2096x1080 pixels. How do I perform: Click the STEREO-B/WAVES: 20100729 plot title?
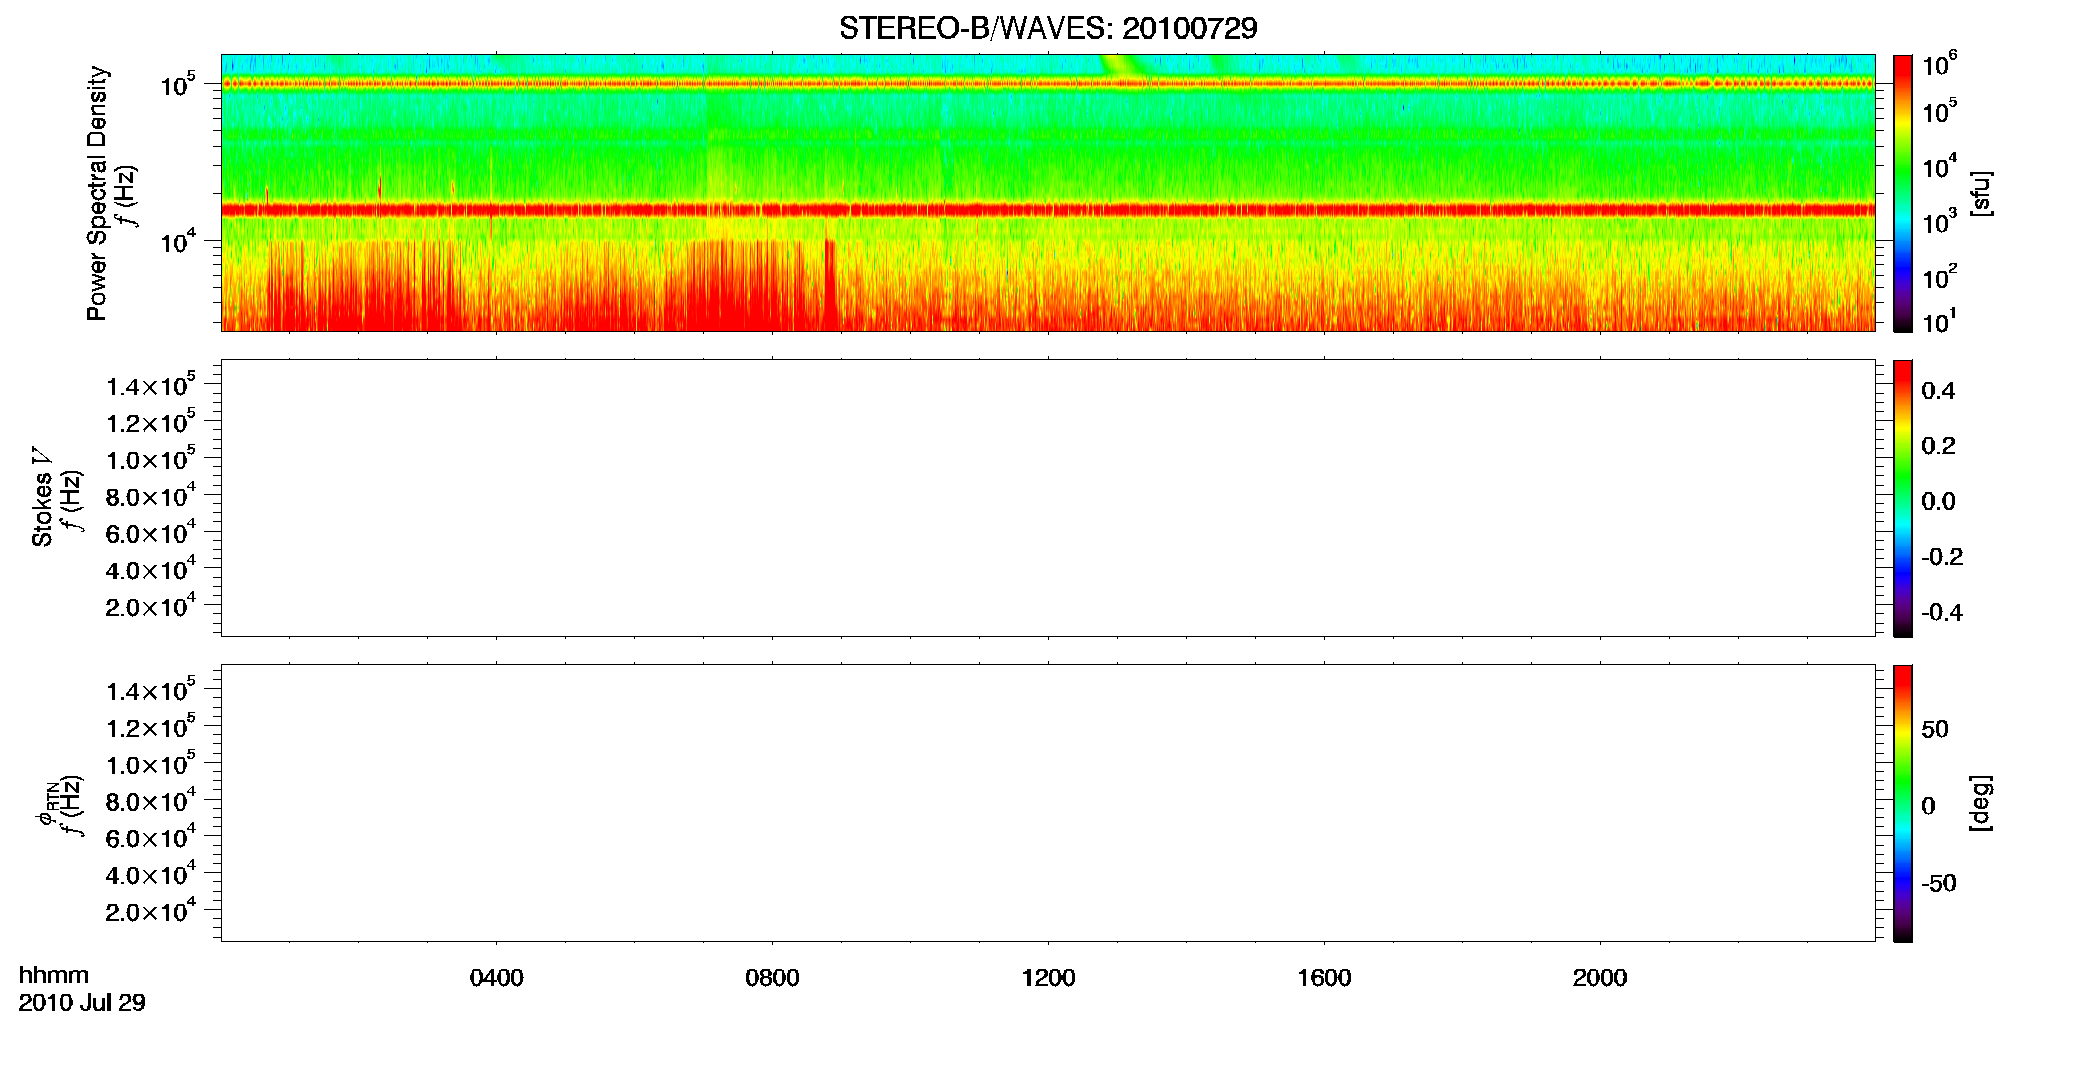pyautogui.click(x=1048, y=28)
